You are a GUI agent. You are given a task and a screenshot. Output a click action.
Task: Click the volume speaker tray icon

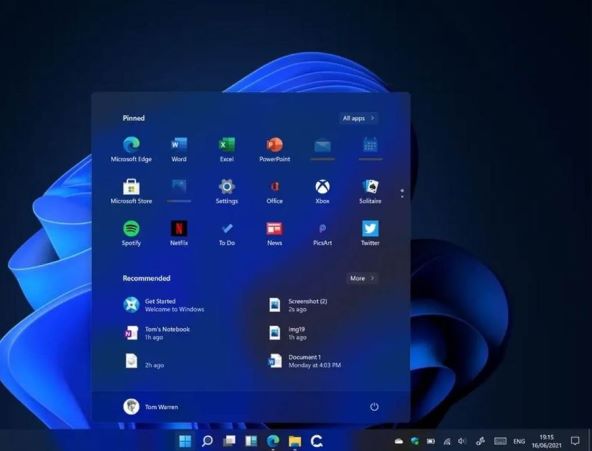click(x=462, y=441)
